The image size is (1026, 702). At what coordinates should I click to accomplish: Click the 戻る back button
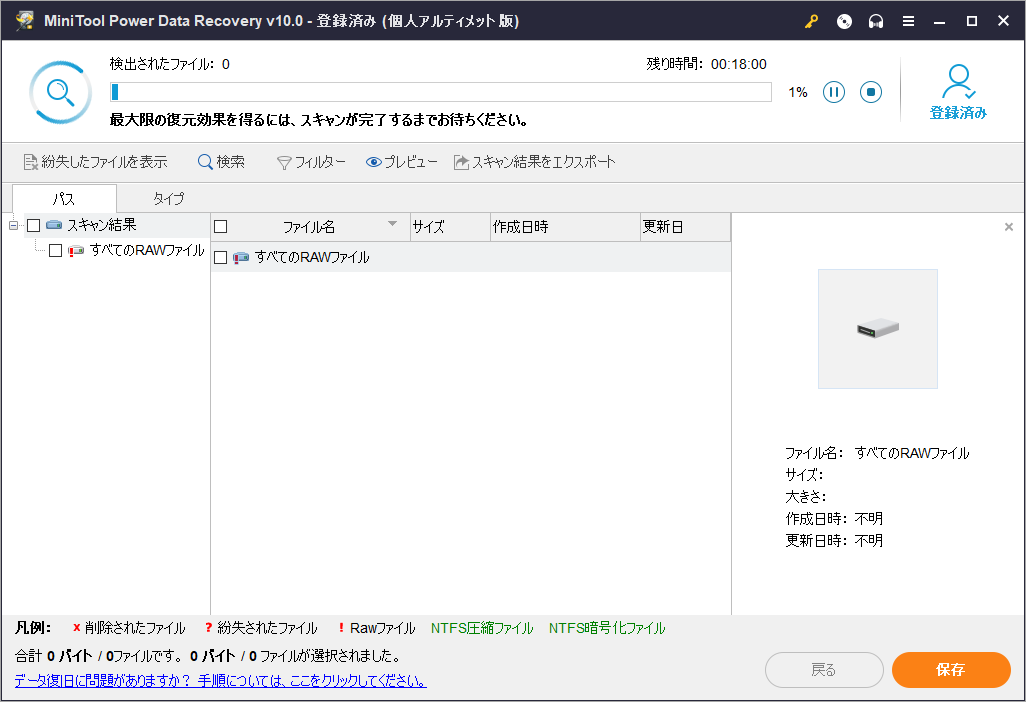824,669
